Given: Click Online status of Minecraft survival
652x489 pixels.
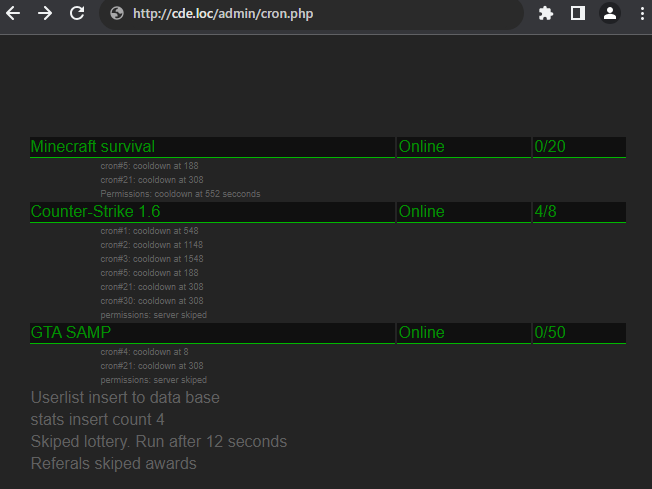Looking at the screenshot, I should (x=421, y=147).
